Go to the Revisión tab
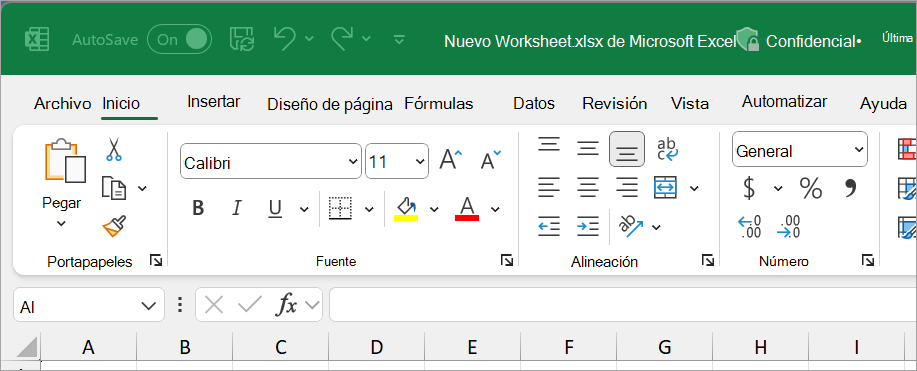Screen dimensions: 917x371 615,104
